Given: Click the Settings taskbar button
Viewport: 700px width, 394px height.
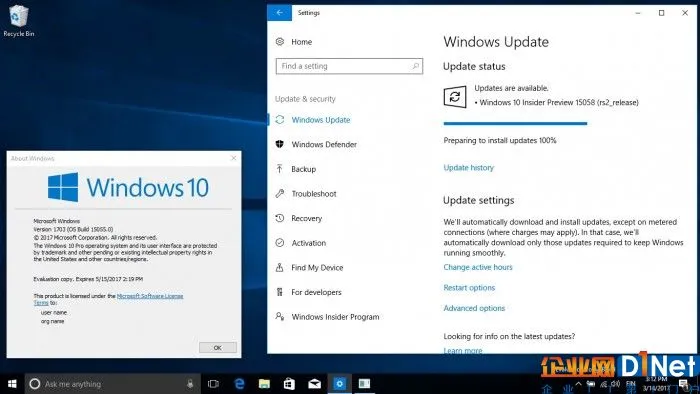Looking at the screenshot, I should pyautogui.click(x=340, y=384).
